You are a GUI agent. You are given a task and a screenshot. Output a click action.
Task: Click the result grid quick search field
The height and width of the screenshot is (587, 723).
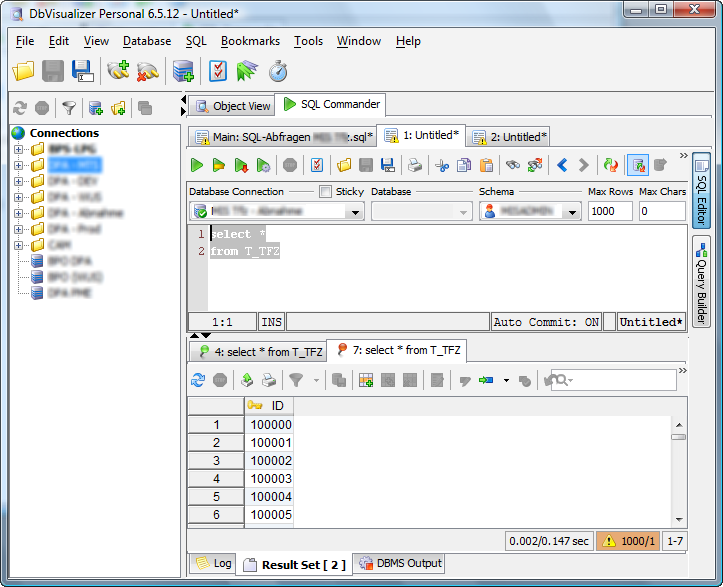[614, 380]
